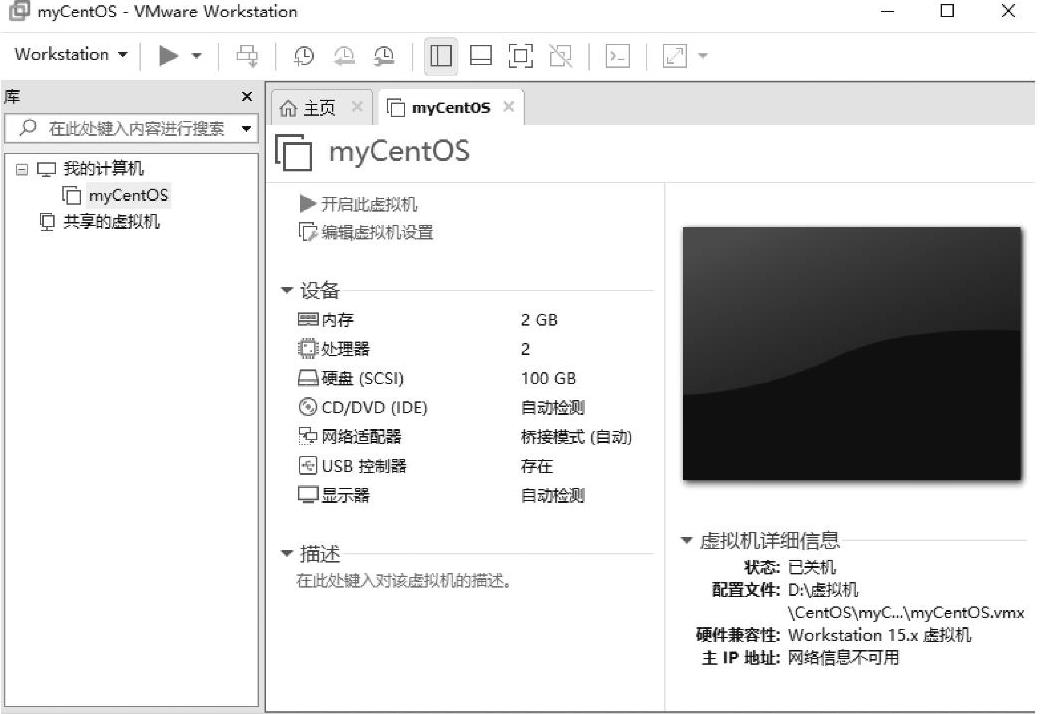Click the memory chip icon beside 内存
This screenshot has height=714, width=1040.
point(308,320)
